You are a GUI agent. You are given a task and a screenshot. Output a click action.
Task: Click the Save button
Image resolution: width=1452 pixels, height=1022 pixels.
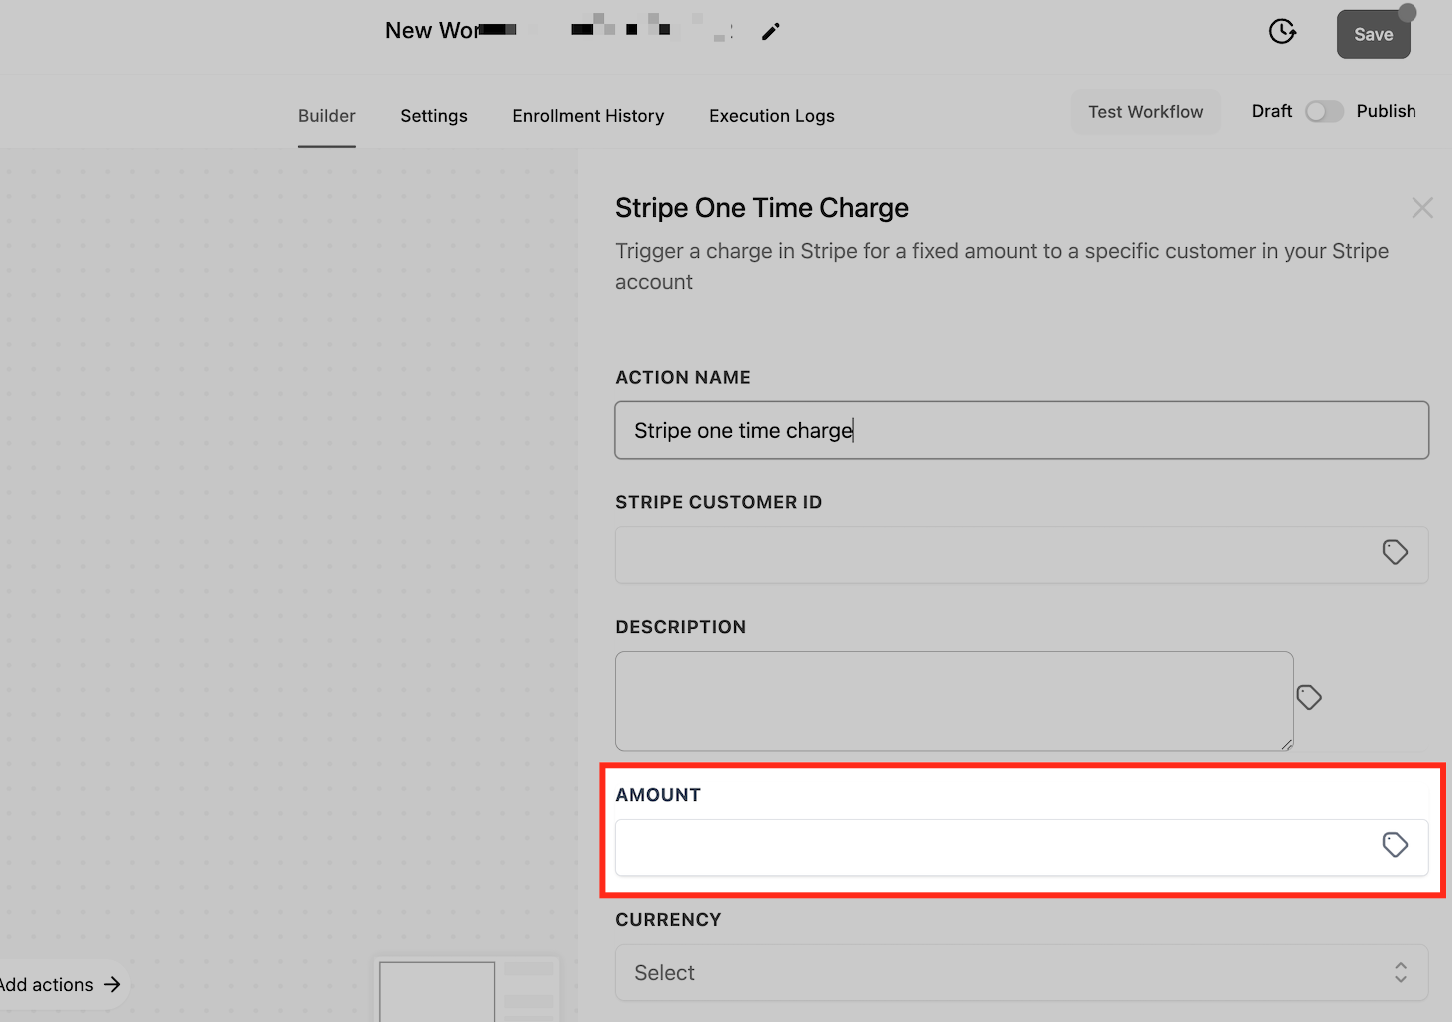(x=1373, y=34)
